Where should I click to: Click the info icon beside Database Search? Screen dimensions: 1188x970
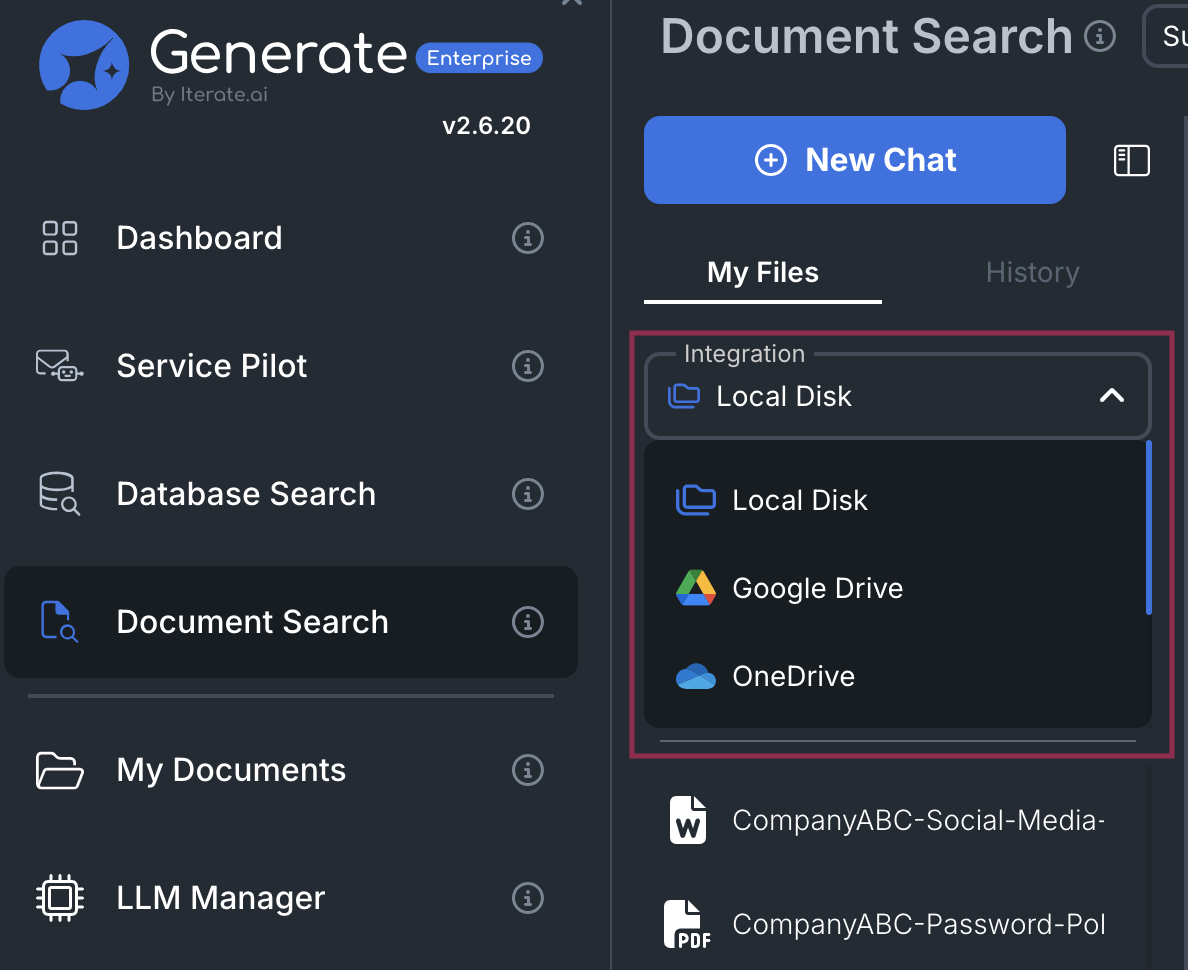pyautogui.click(x=528, y=494)
